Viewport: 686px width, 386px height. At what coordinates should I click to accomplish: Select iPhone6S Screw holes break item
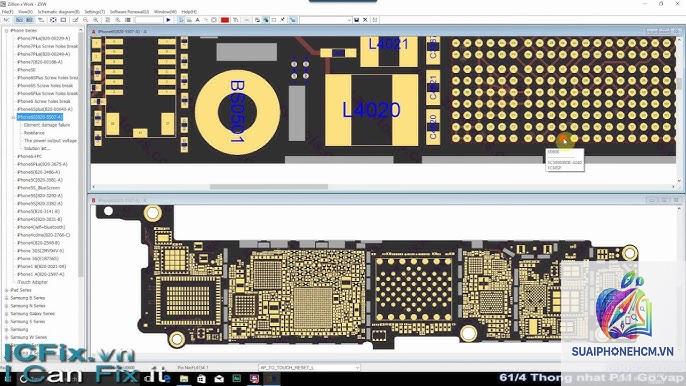pyautogui.click(x=45, y=86)
